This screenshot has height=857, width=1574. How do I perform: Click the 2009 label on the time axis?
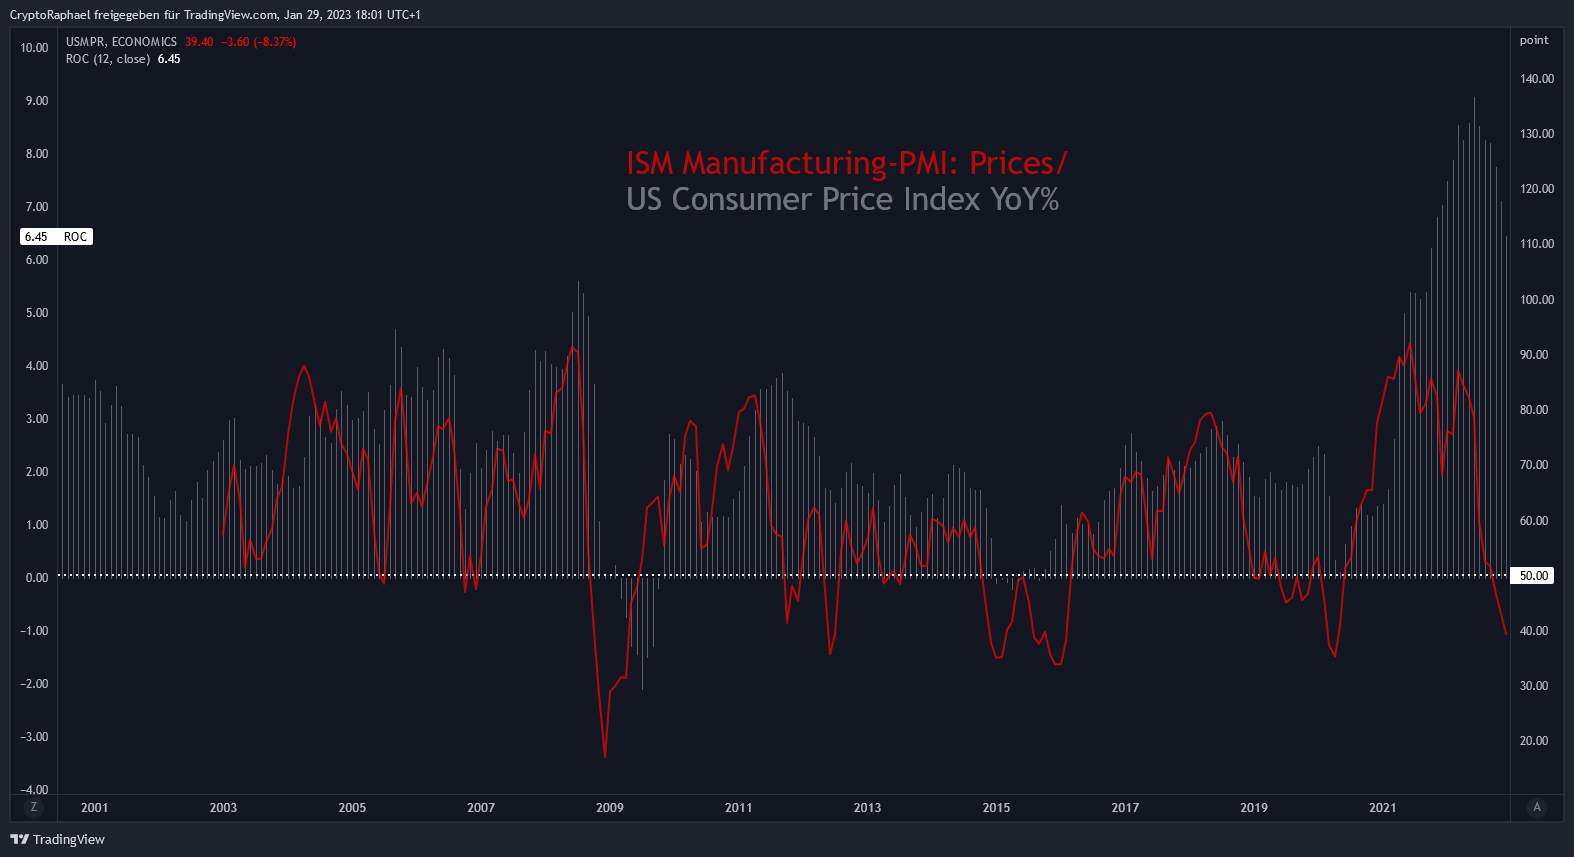pos(610,808)
